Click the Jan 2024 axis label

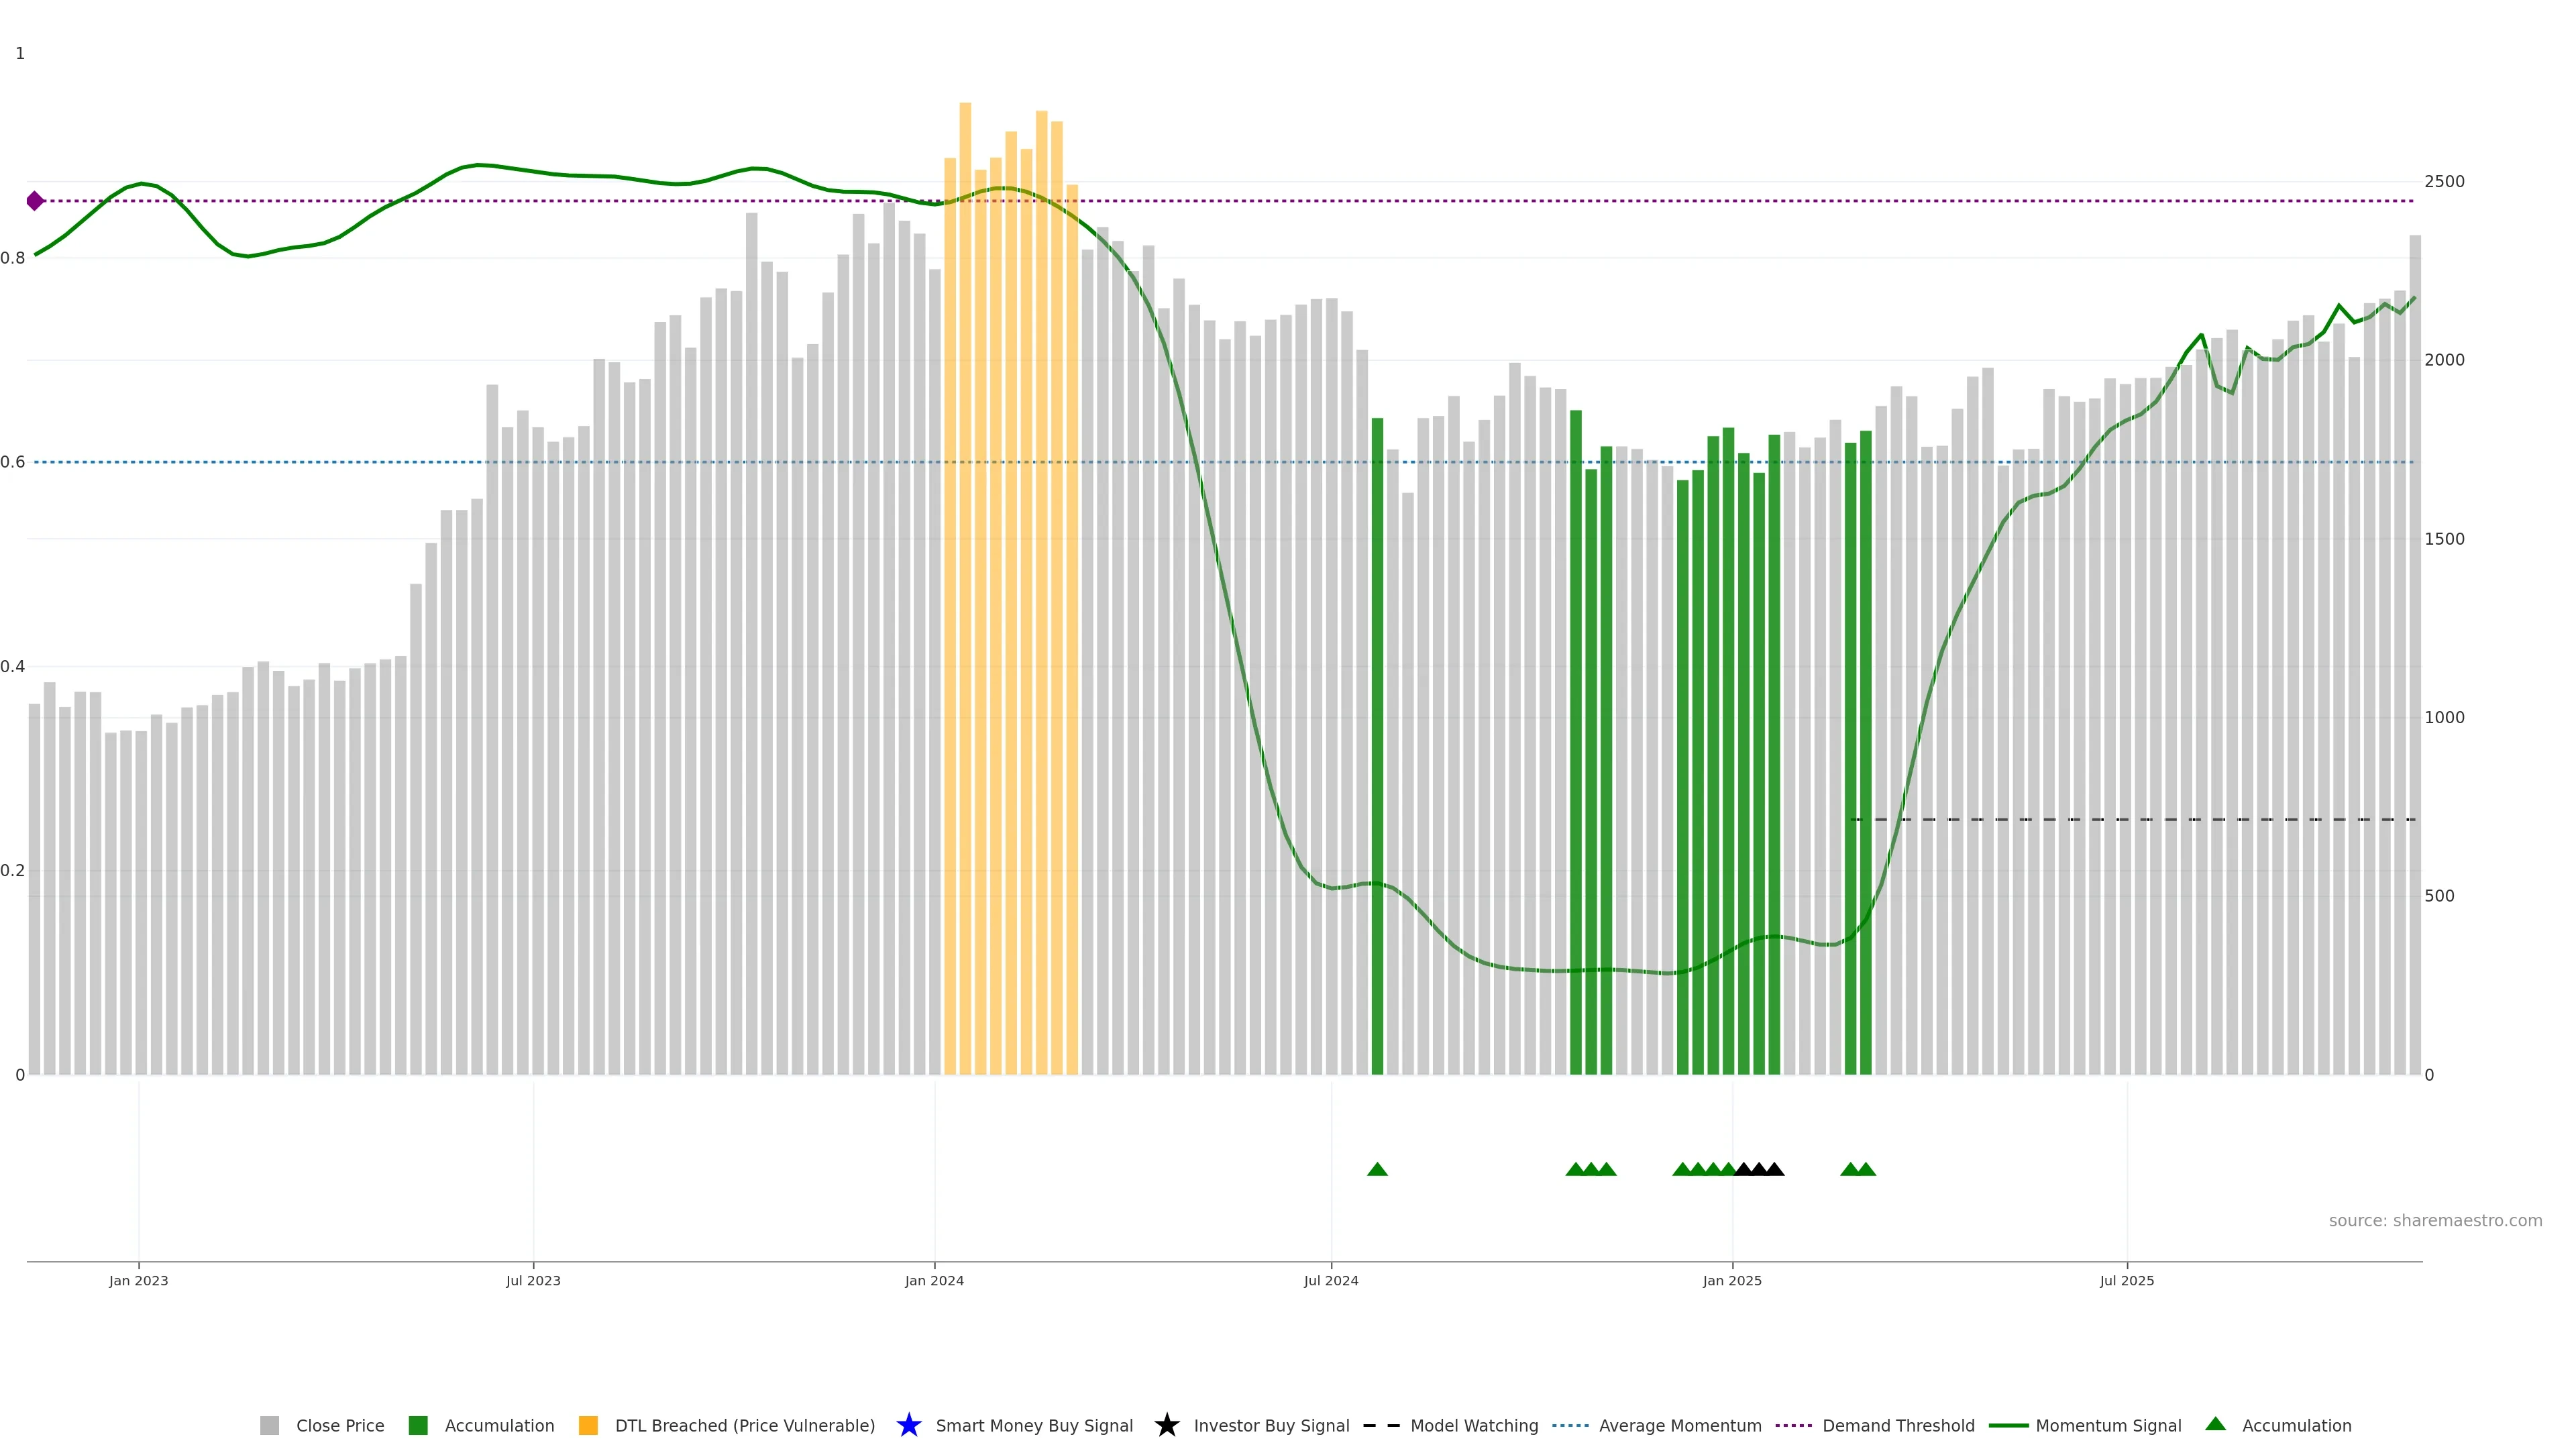[934, 1280]
